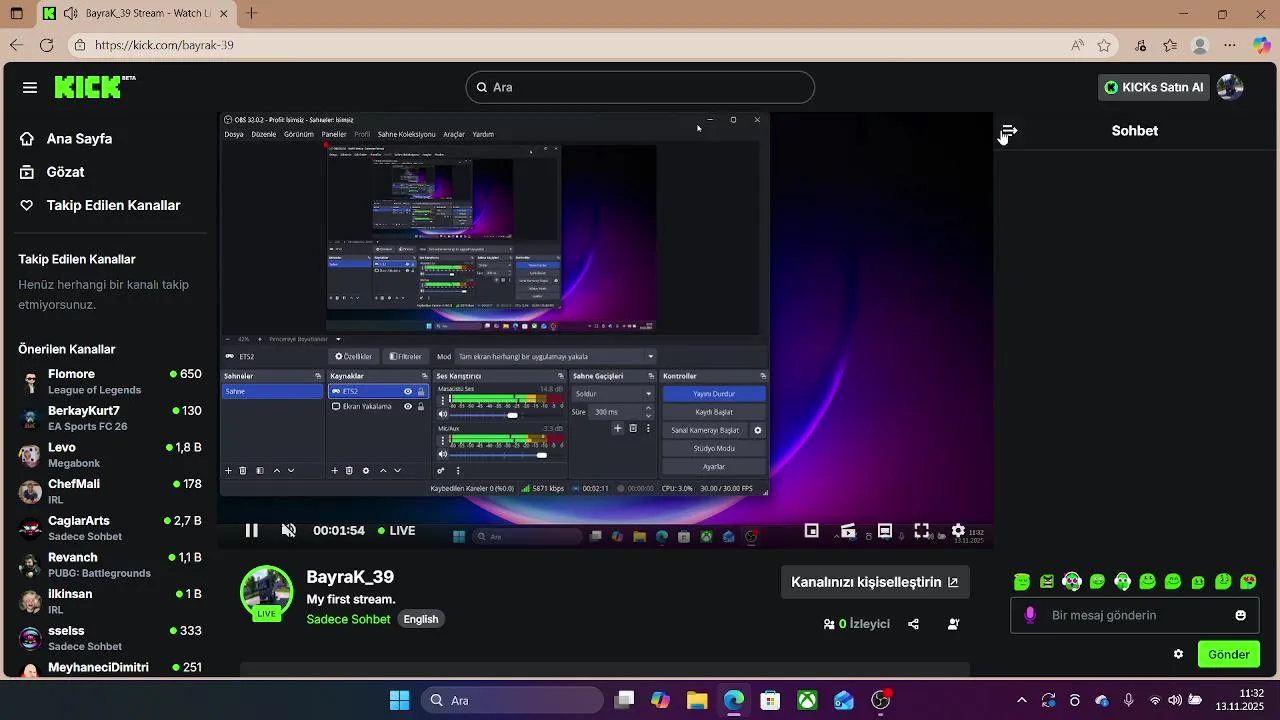Toggle the lock on ETS2 source
1280x720 pixels.
(421, 391)
